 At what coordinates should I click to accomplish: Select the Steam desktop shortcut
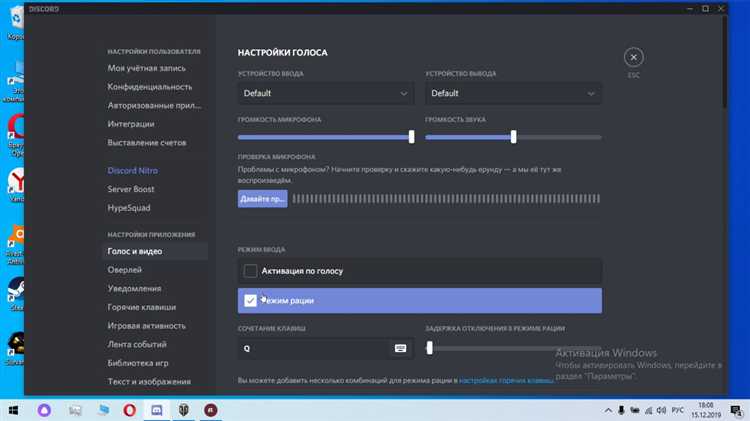coord(15,292)
